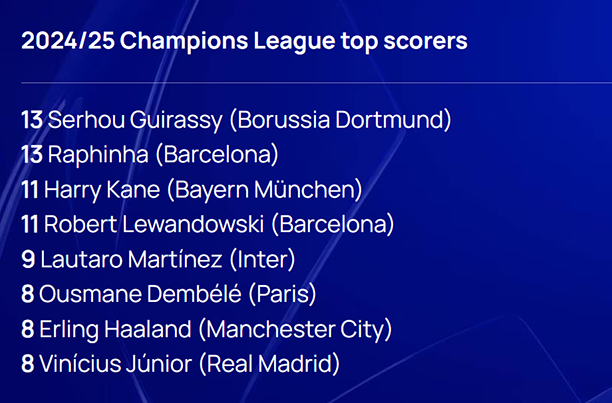The height and width of the screenshot is (403, 612).
Task: Select Ousmane Dembélé's name
Action: [140, 294]
